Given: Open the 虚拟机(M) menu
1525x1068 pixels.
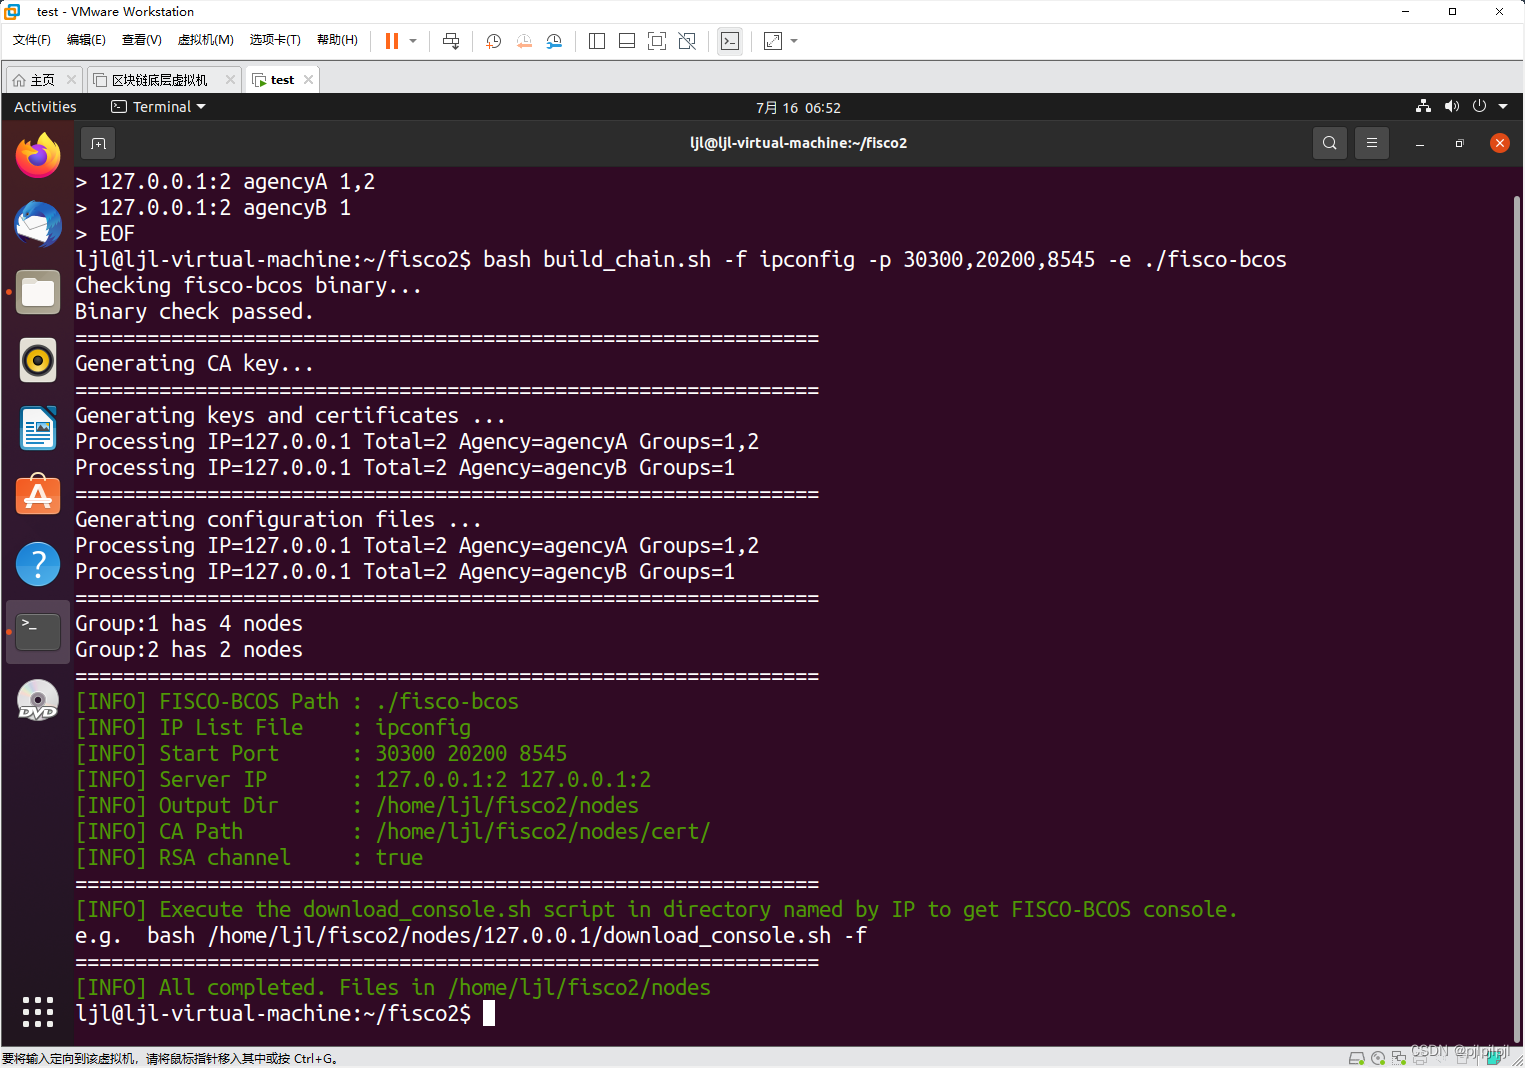Looking at the screenshot, I should click(206, 40).
